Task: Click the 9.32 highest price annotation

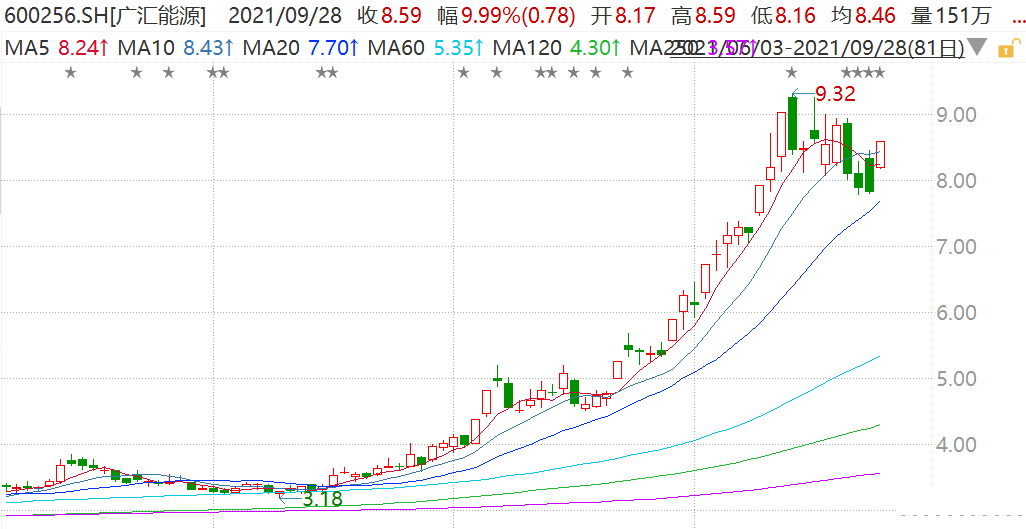Action: pyautogui.click(x=835, y=95)
